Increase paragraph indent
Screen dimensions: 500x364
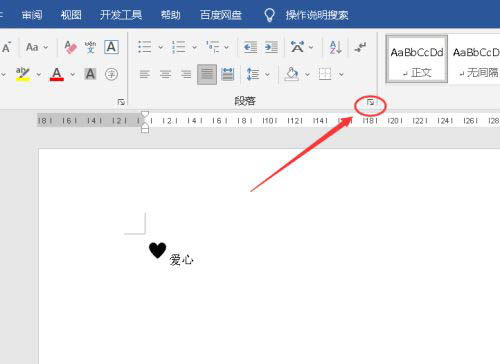pyautogui.click(x=271, y=47)
